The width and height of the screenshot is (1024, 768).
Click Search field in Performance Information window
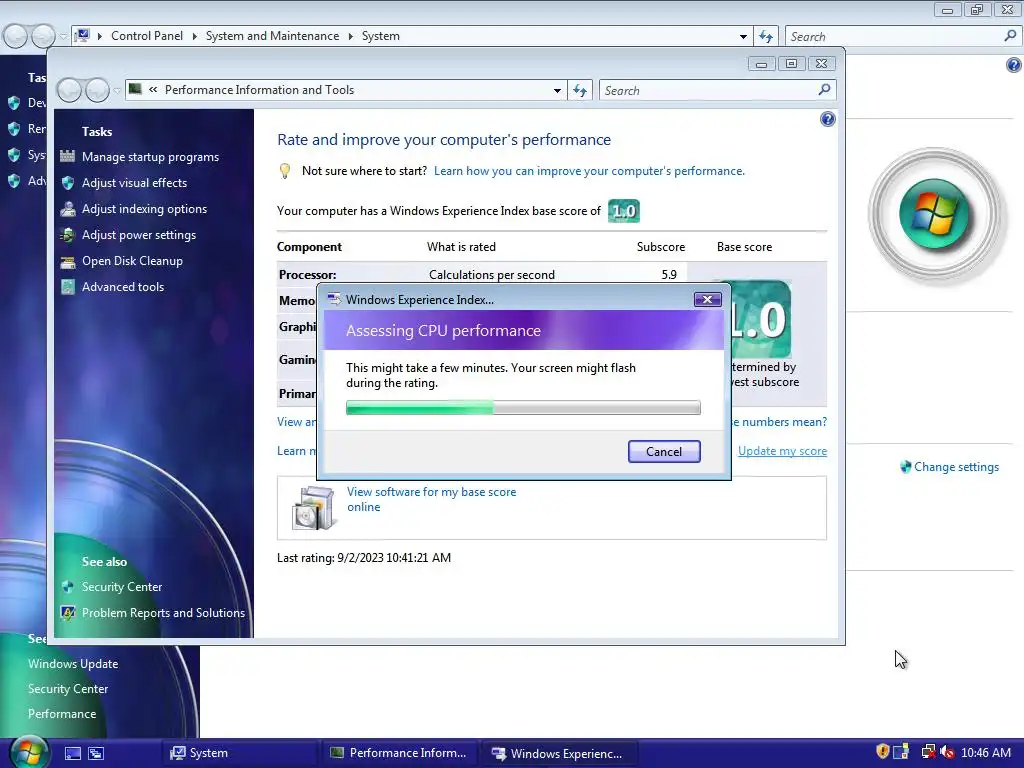pos(709,90)
